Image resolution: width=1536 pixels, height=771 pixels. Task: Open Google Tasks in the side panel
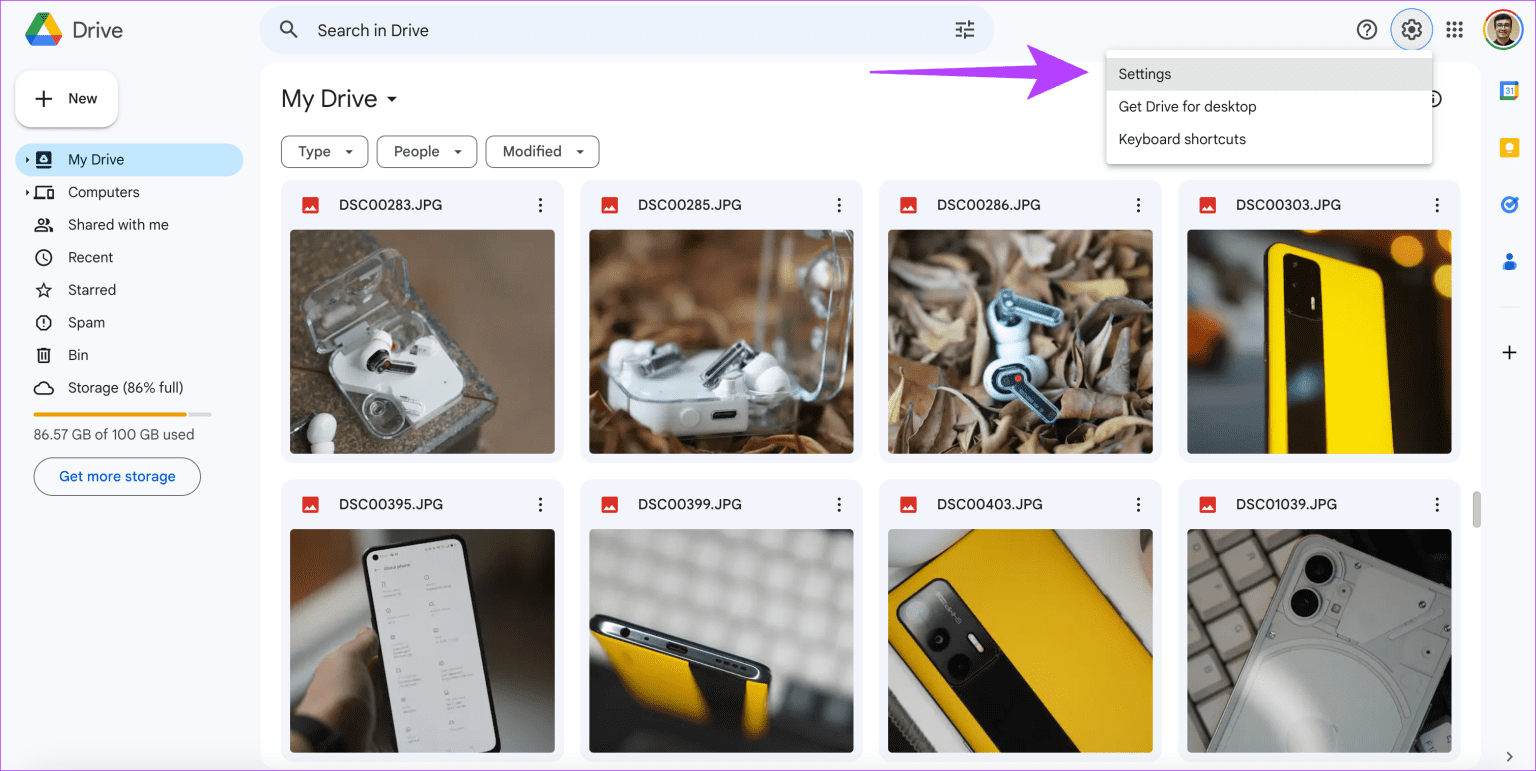point(1509,205)
